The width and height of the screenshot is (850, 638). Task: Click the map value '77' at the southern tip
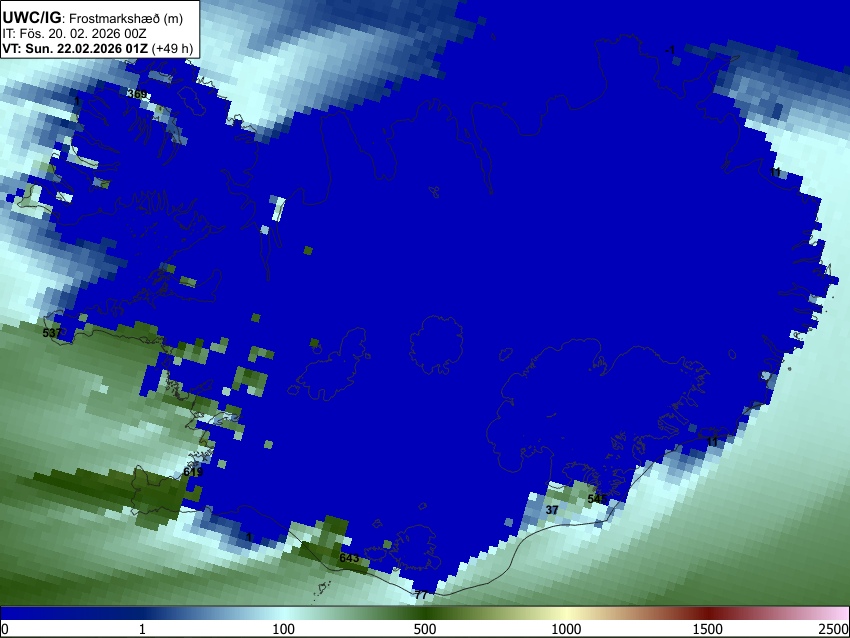click(421, 595)
